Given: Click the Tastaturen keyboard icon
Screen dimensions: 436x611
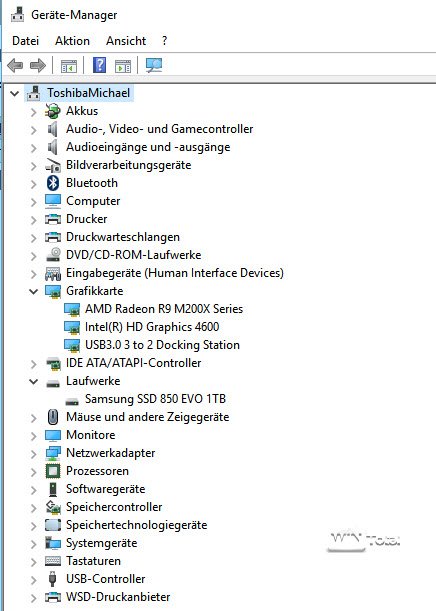Looking at the screenshot, I should 53,561.
